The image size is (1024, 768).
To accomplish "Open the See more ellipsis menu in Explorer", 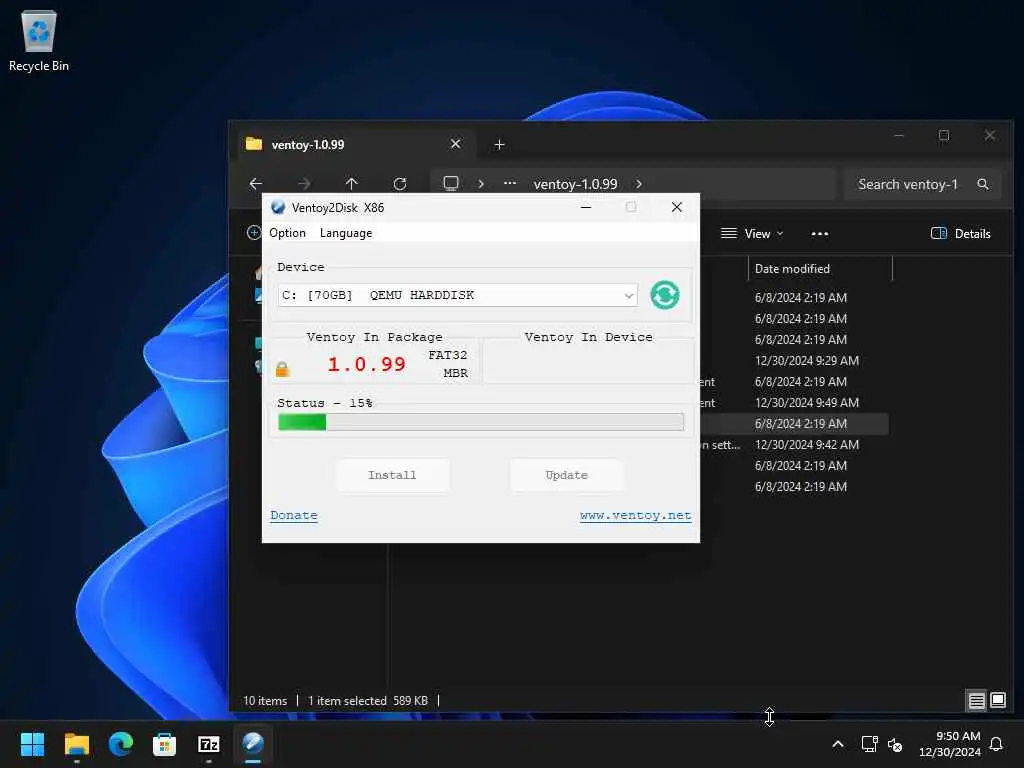I will [820, 234].
